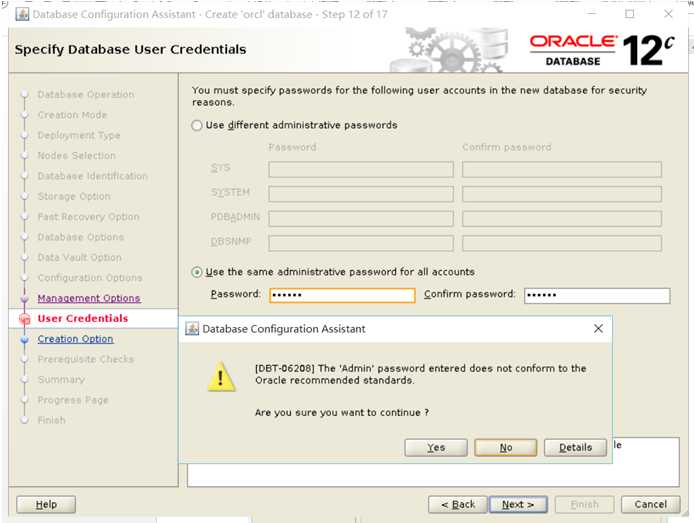Click 'Are you sure you want to continue ?' text
Image resolution: width=694 pixels, height=523 pixels.
click(342, 413)
